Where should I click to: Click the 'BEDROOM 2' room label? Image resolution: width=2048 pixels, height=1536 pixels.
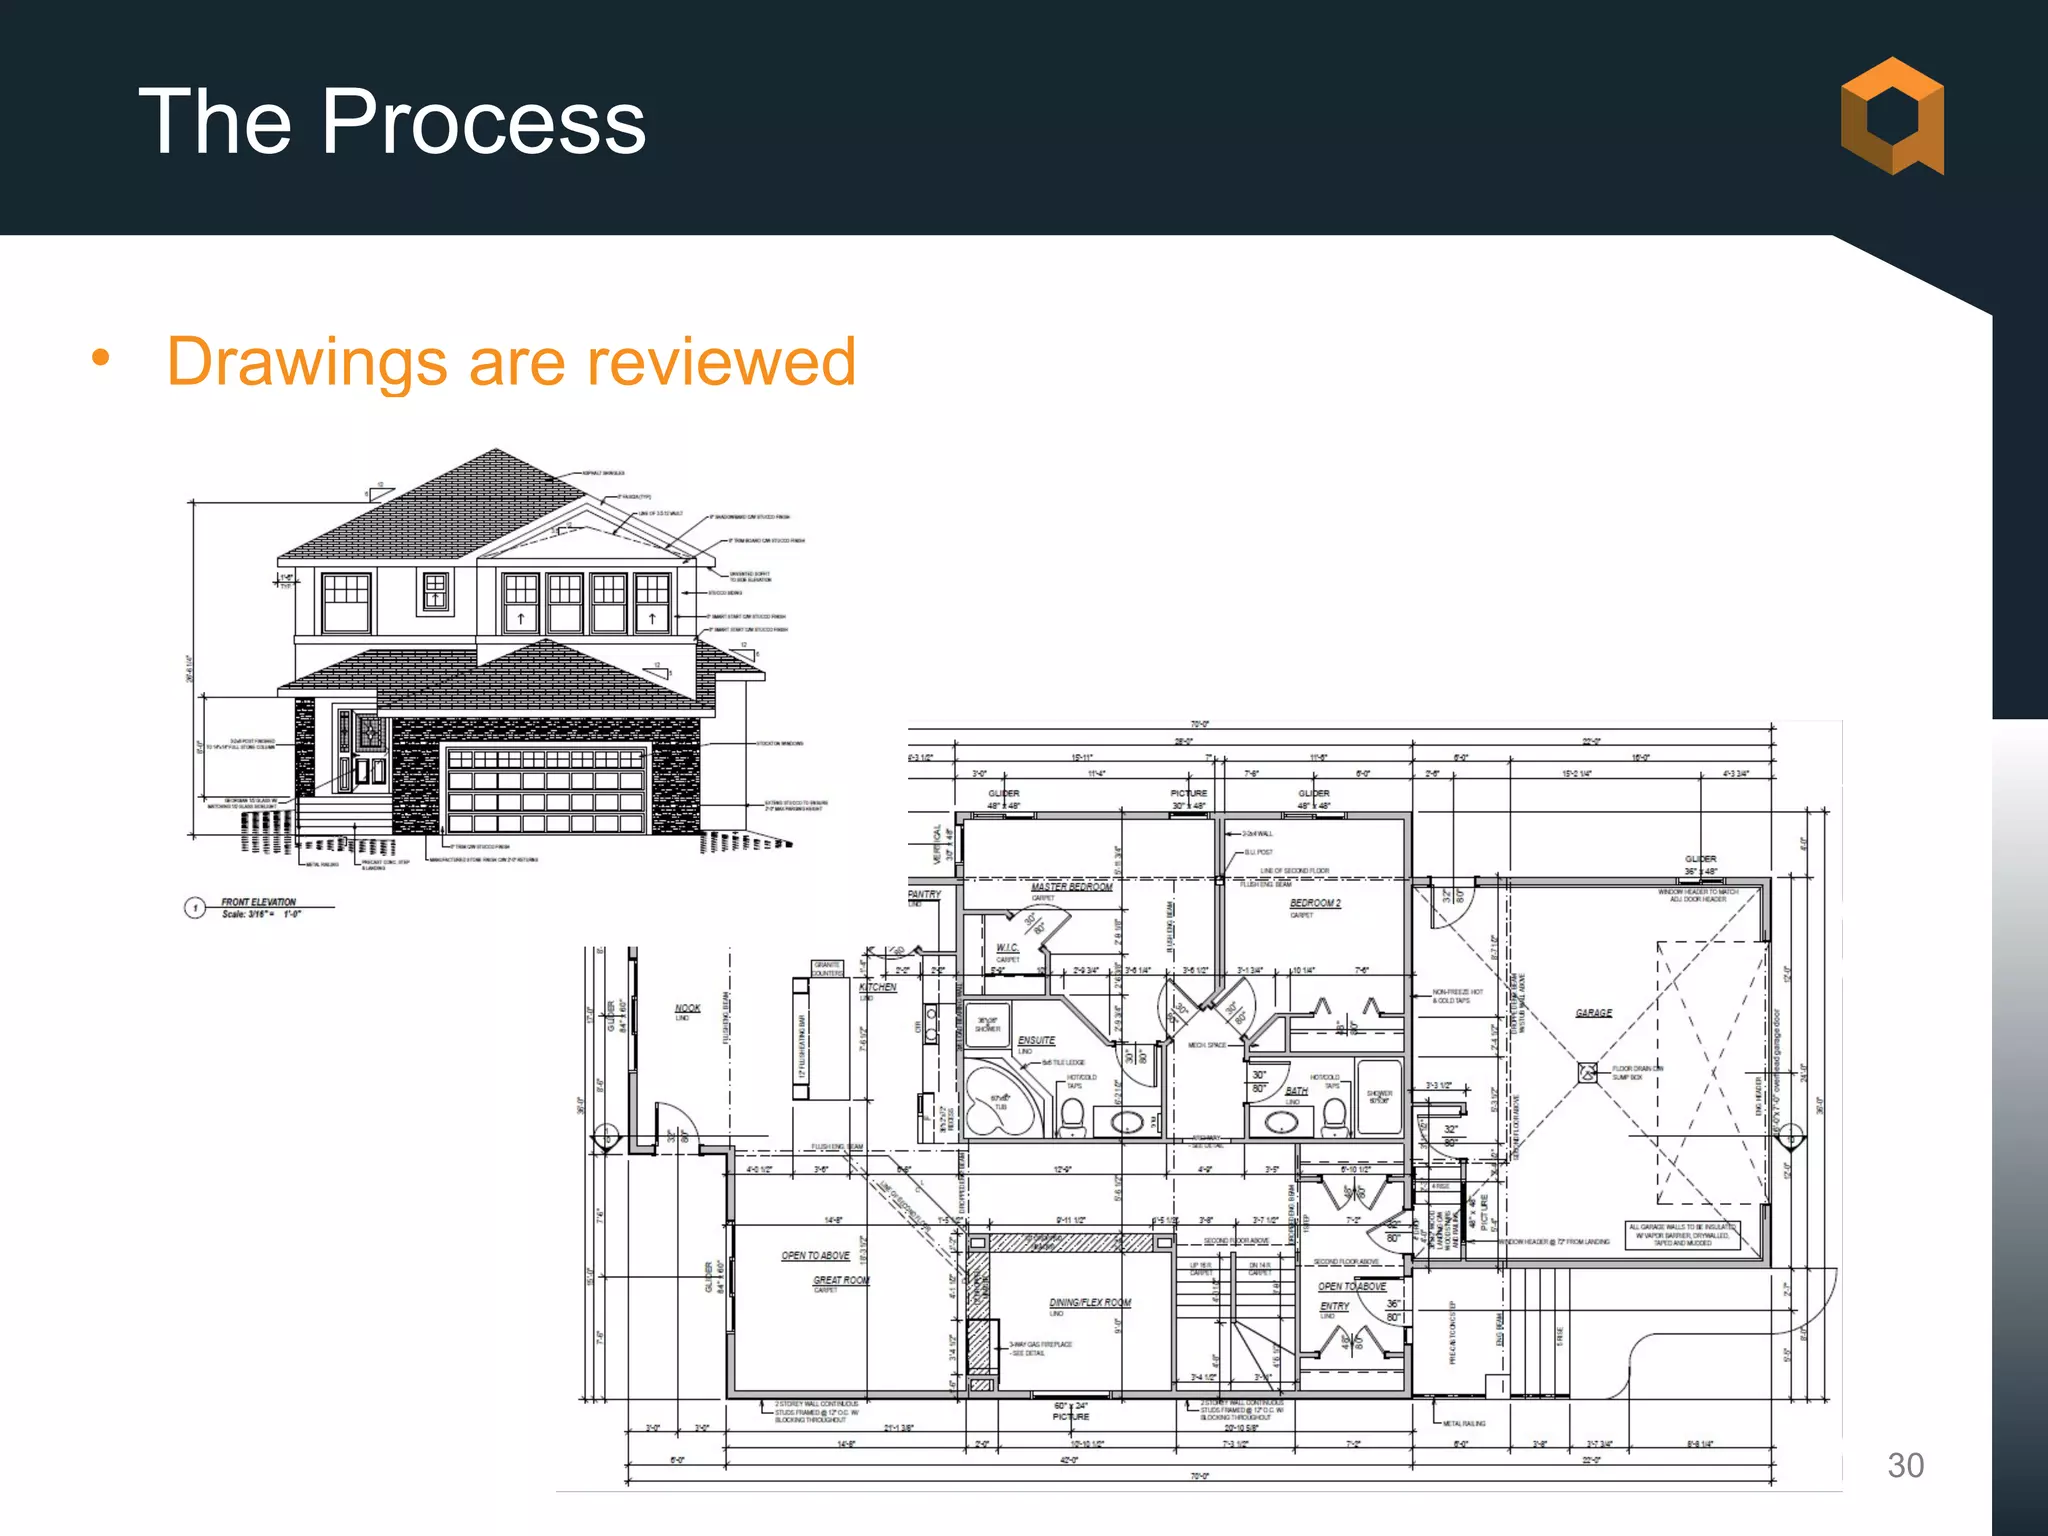coord(1315,903)
